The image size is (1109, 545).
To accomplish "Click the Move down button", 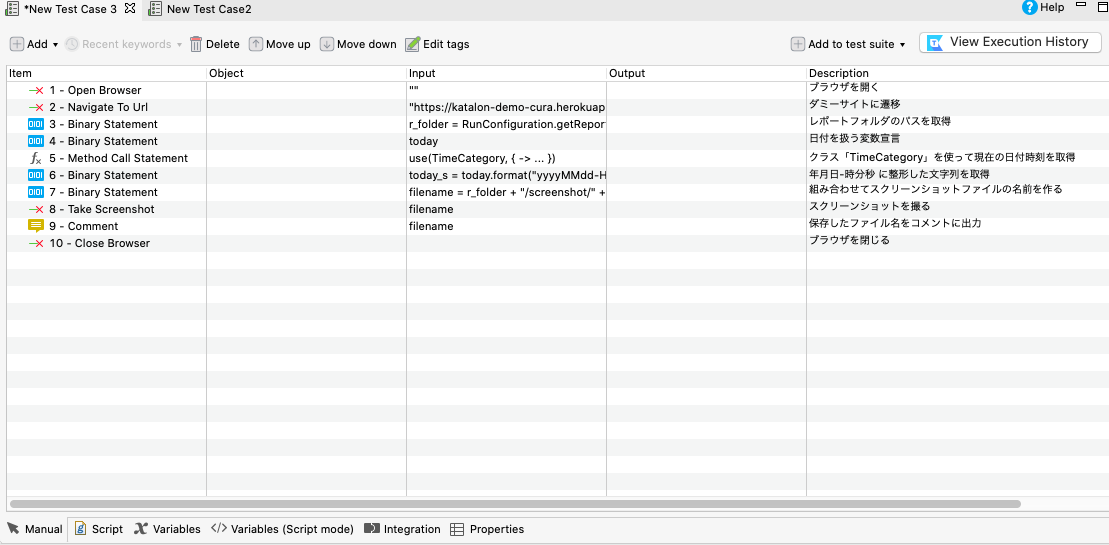I will coord(358,44).
